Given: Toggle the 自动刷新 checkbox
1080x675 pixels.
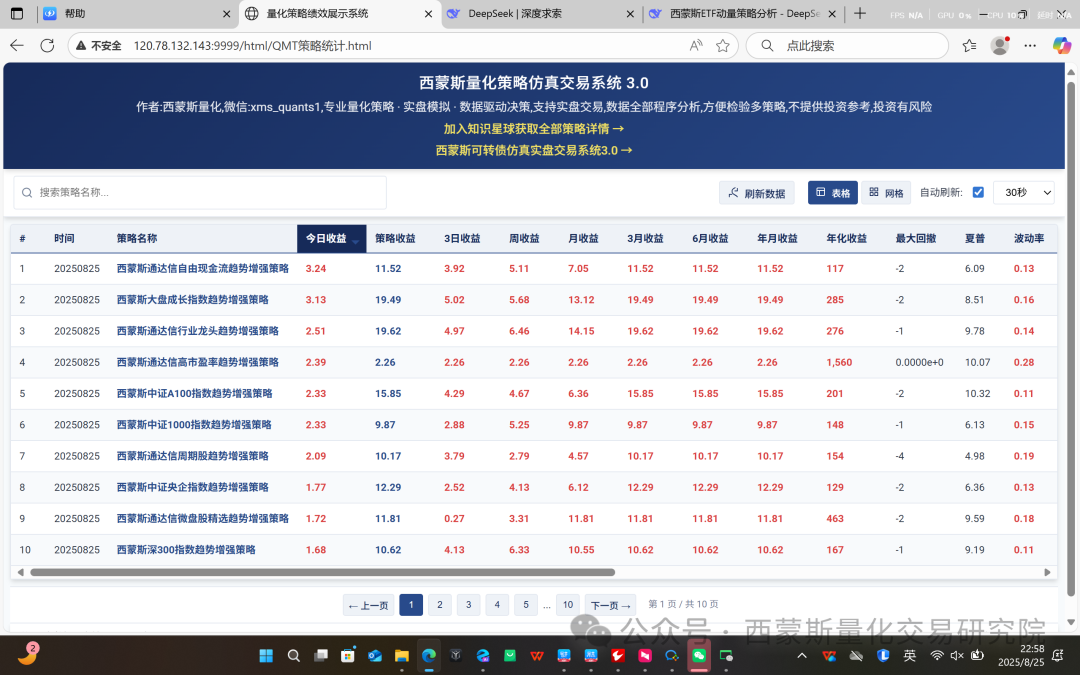Looking at the screenshot, I should pos(978,193).
